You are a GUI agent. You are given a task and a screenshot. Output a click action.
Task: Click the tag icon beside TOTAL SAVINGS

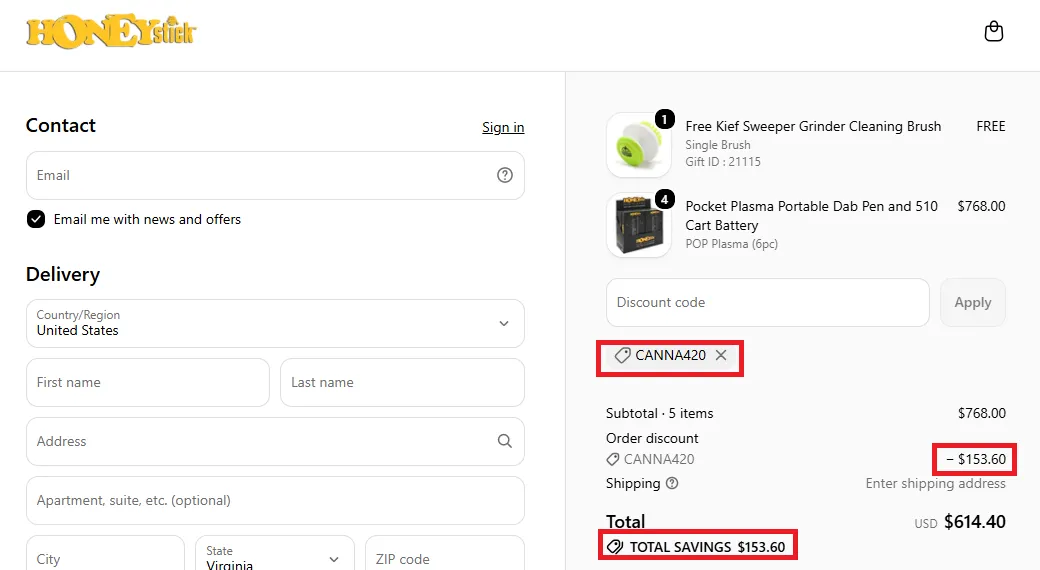pyautogui.click(x=615, y=547)
